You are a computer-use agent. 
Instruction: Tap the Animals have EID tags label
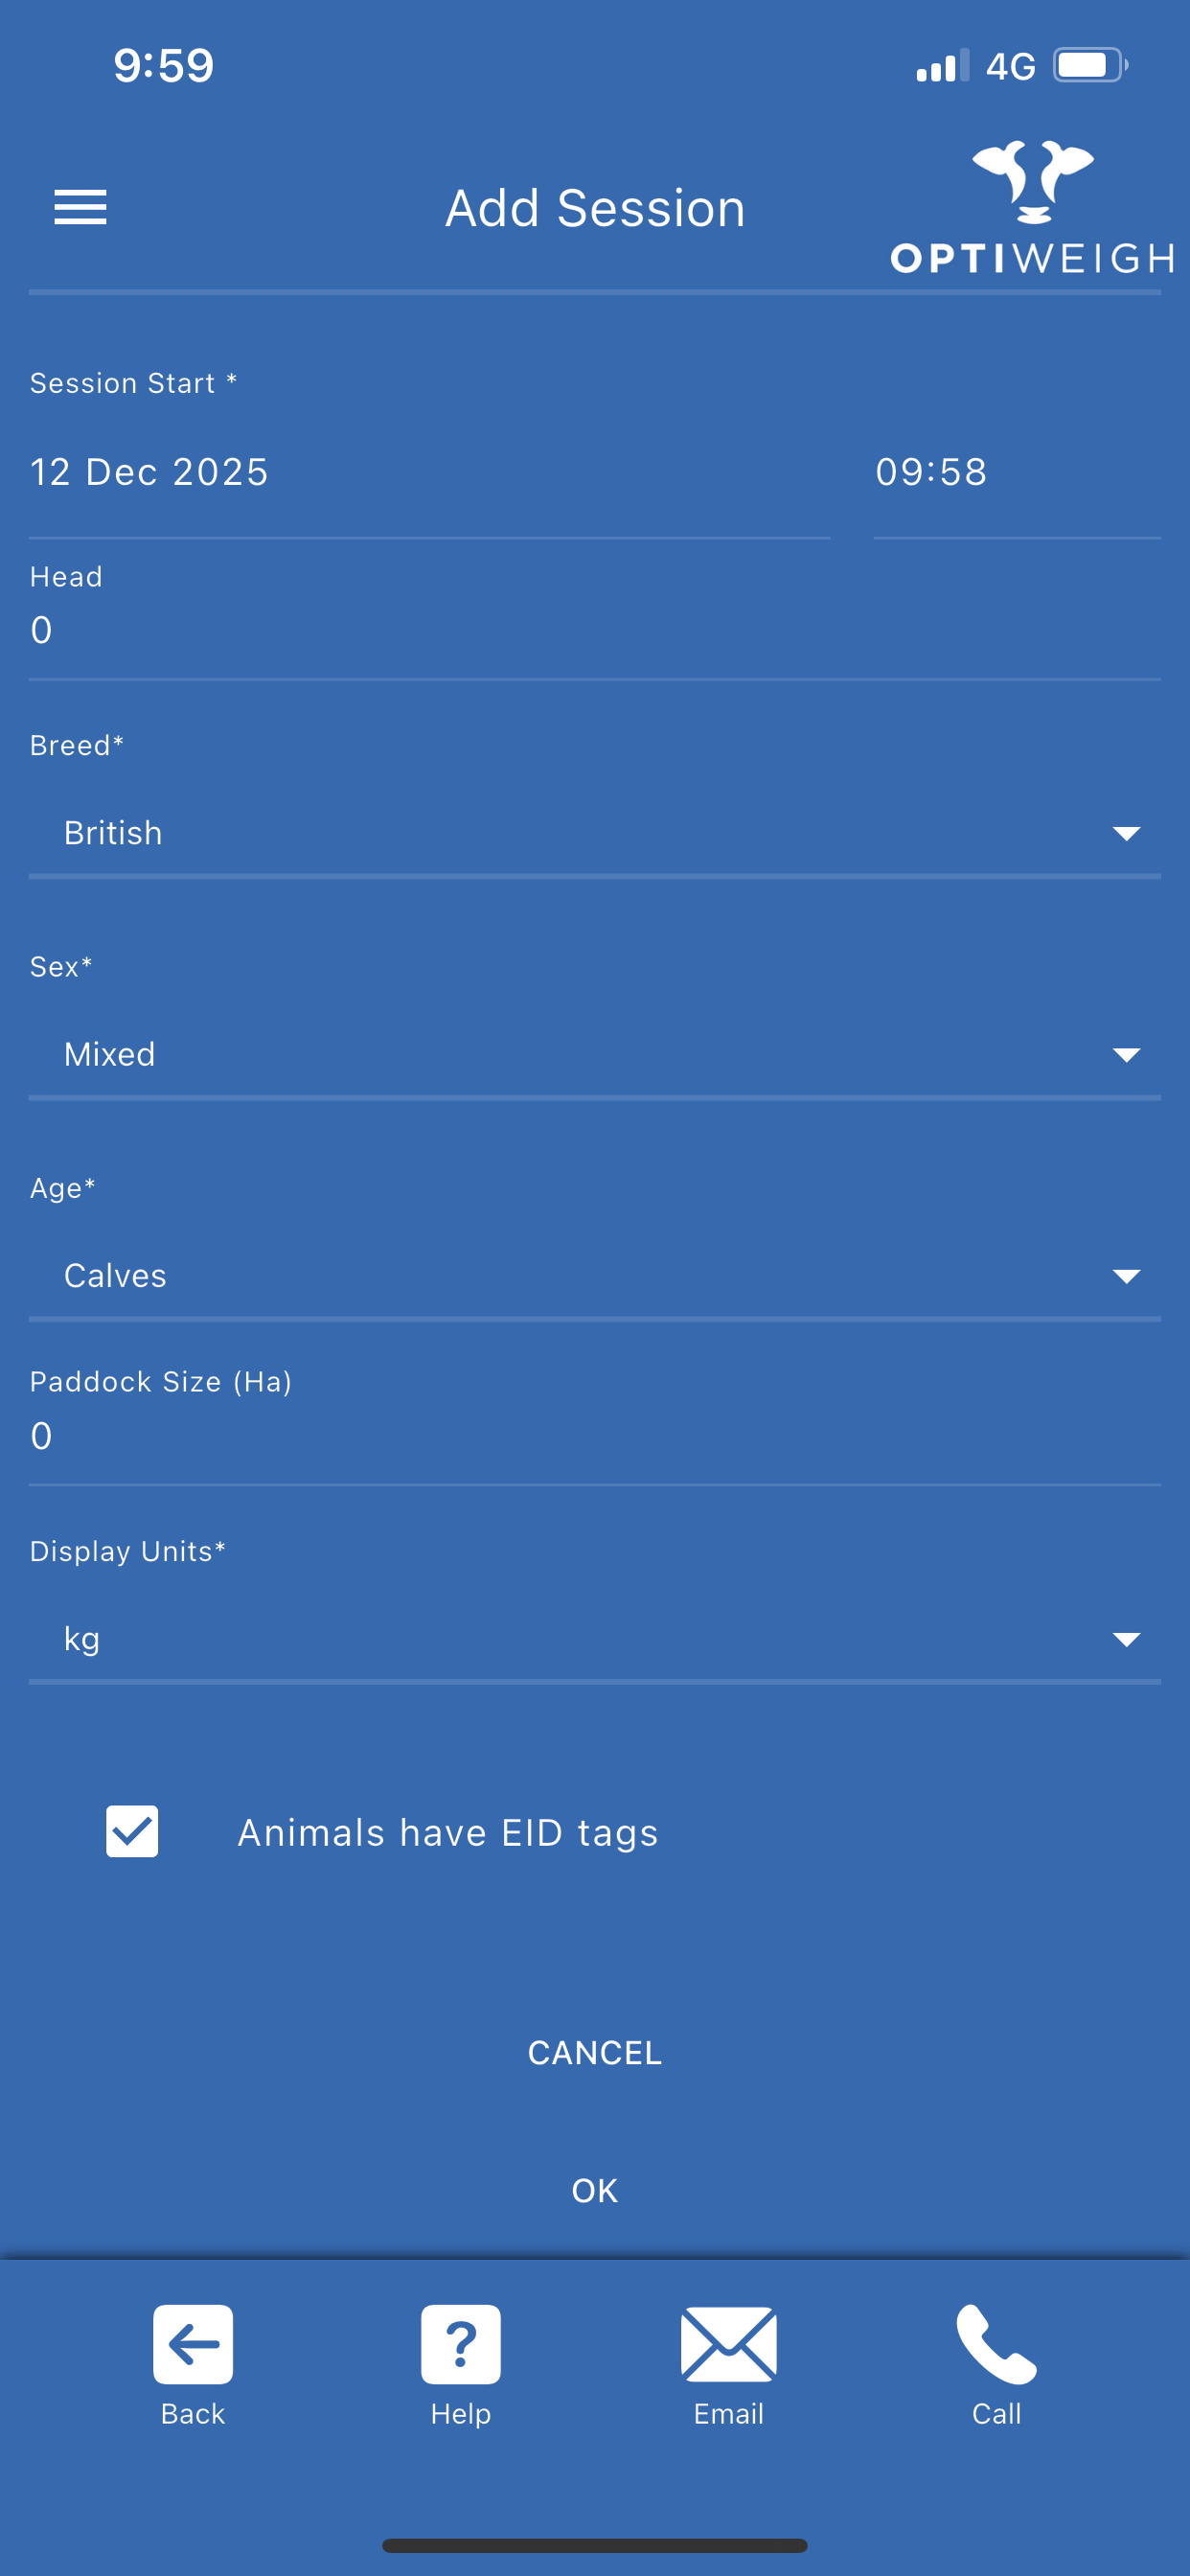[448, 1832]
